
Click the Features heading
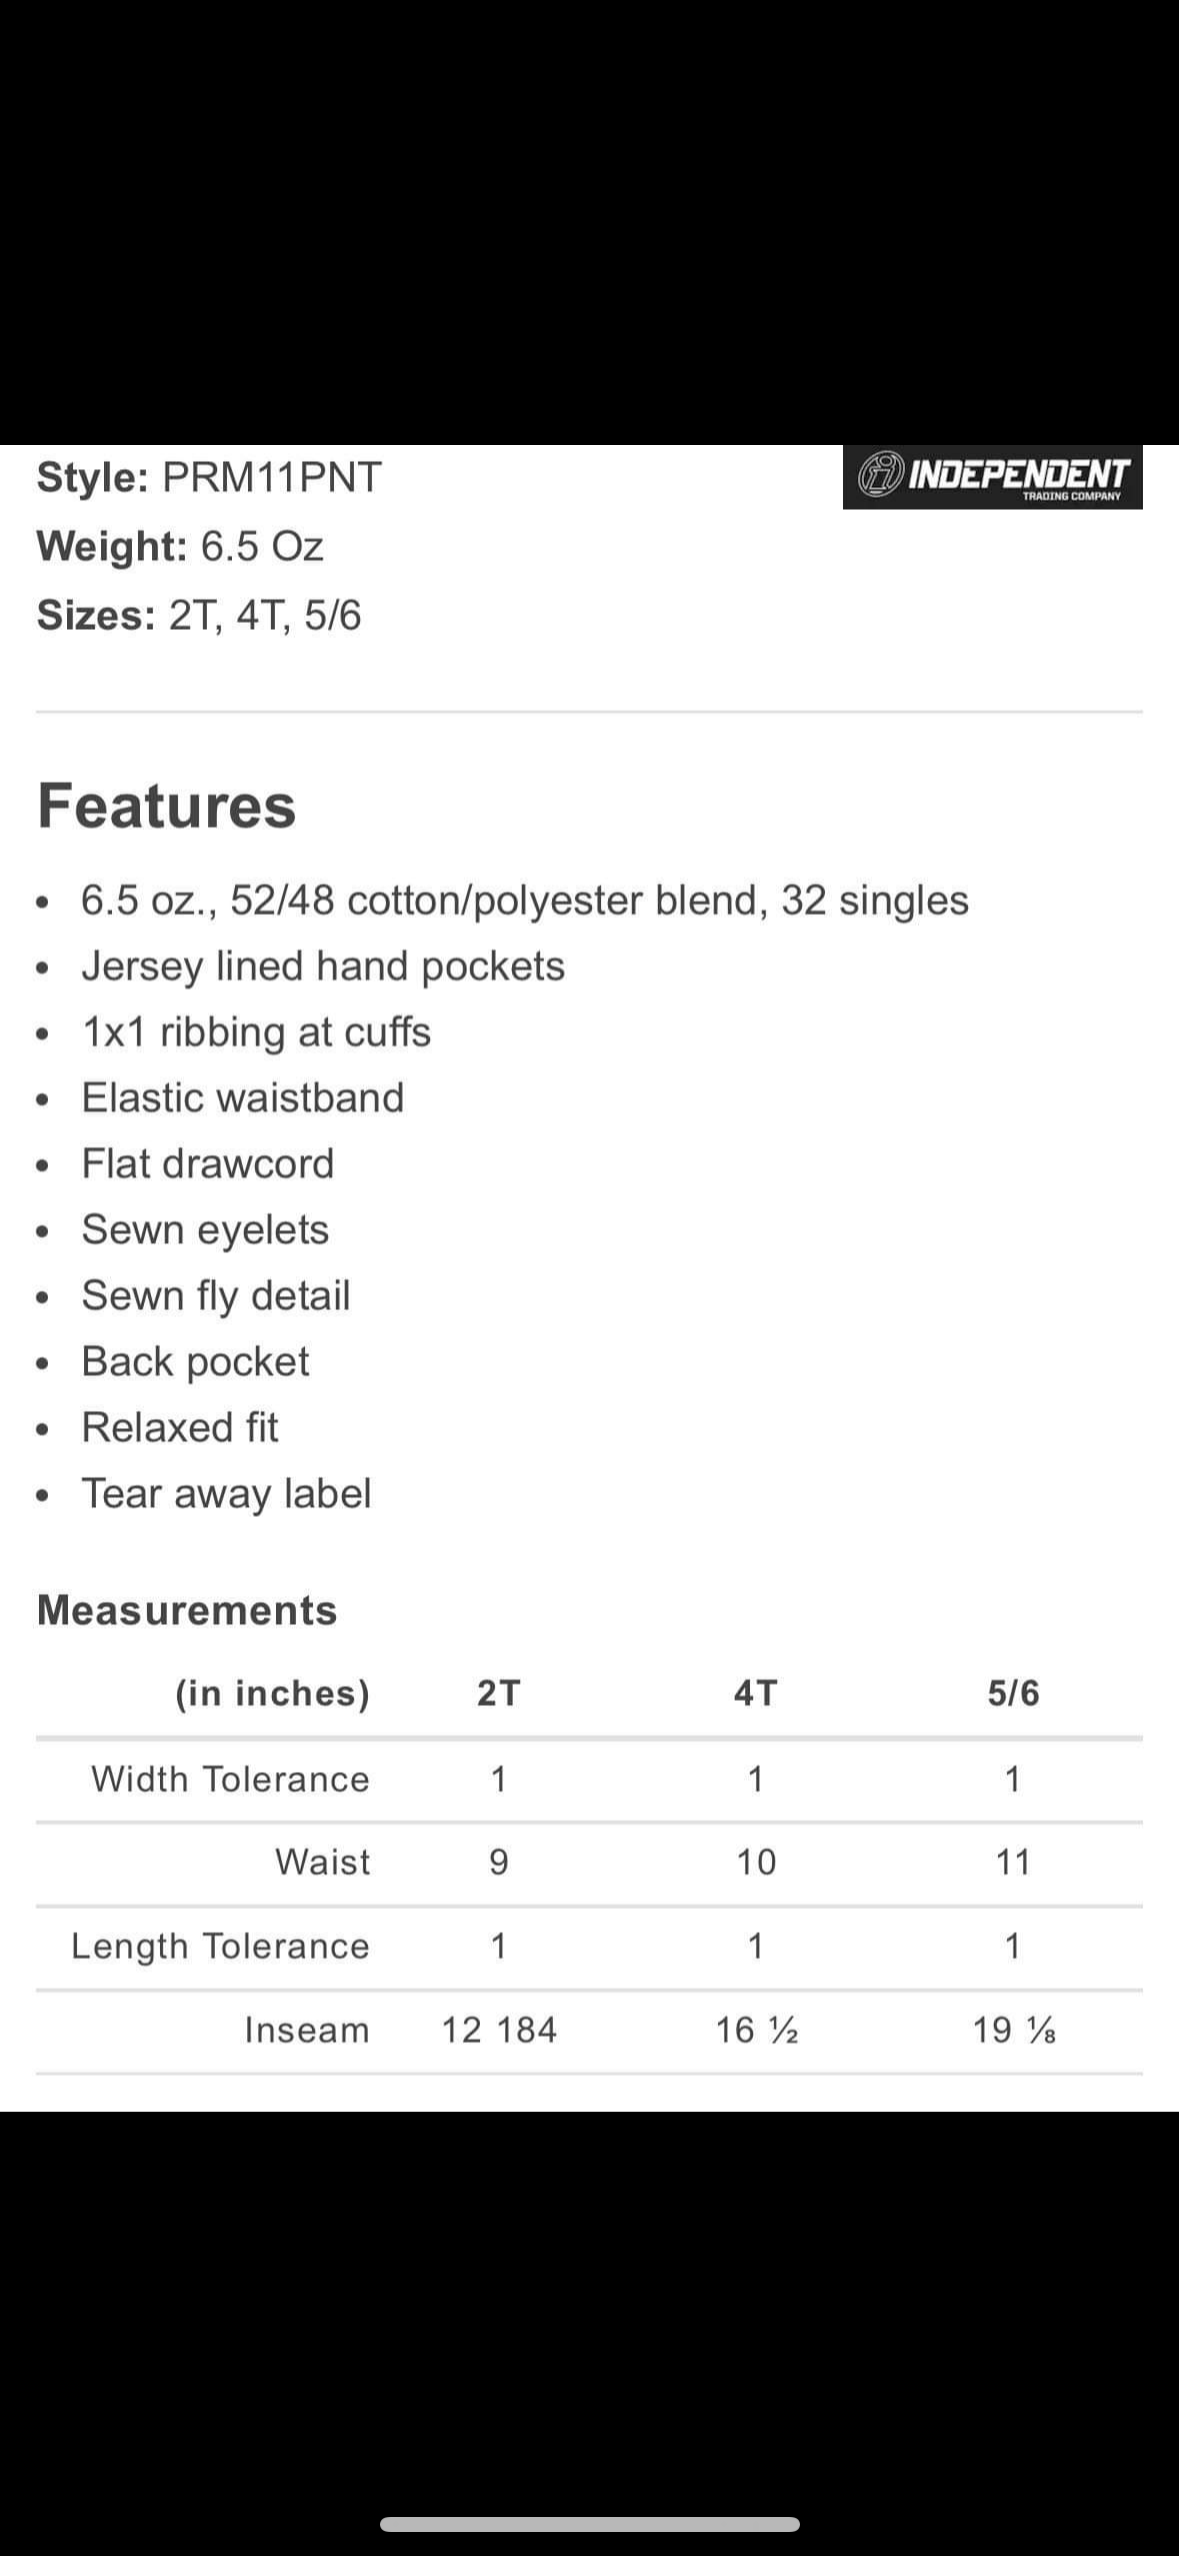pos(167,806)
